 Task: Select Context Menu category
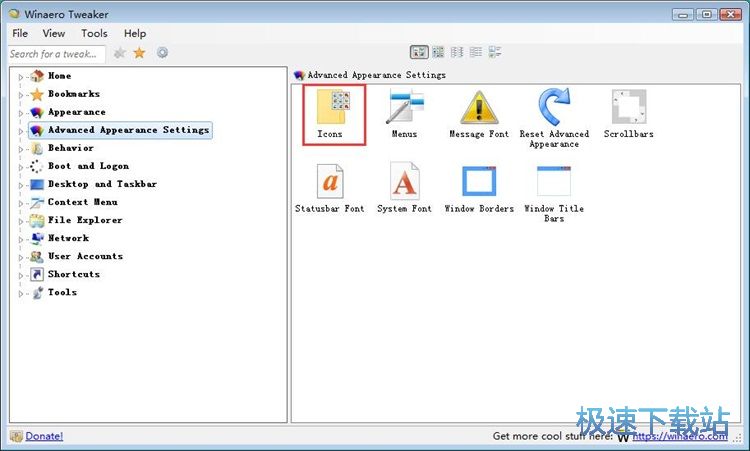[83, 202]
